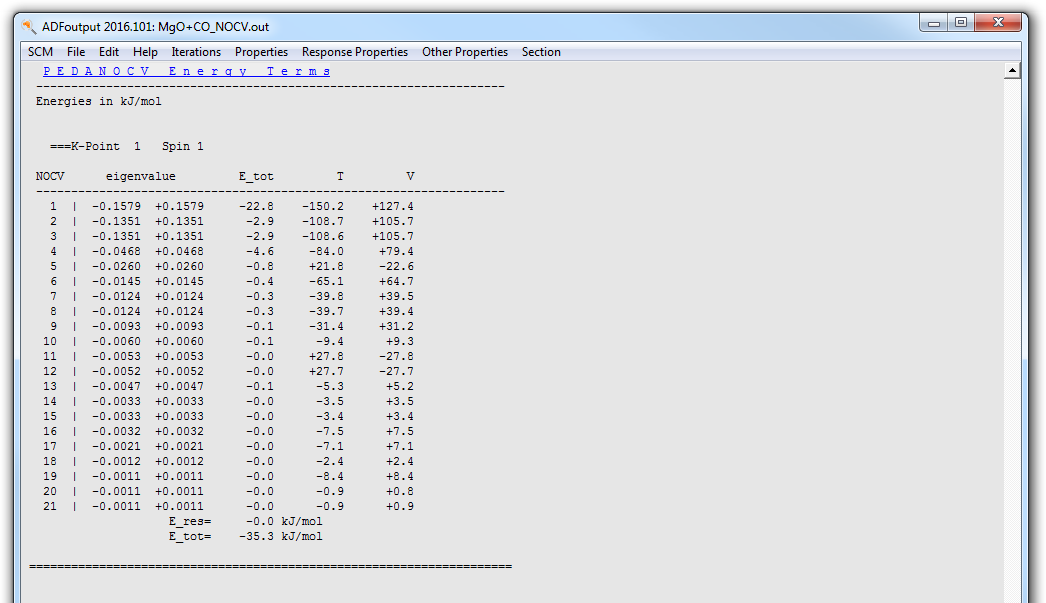This screenshot has height=603, width=1046.
Task: Click eigenvalue +0.0012 in NOCV row 18
Action: [x=179, y=462]
